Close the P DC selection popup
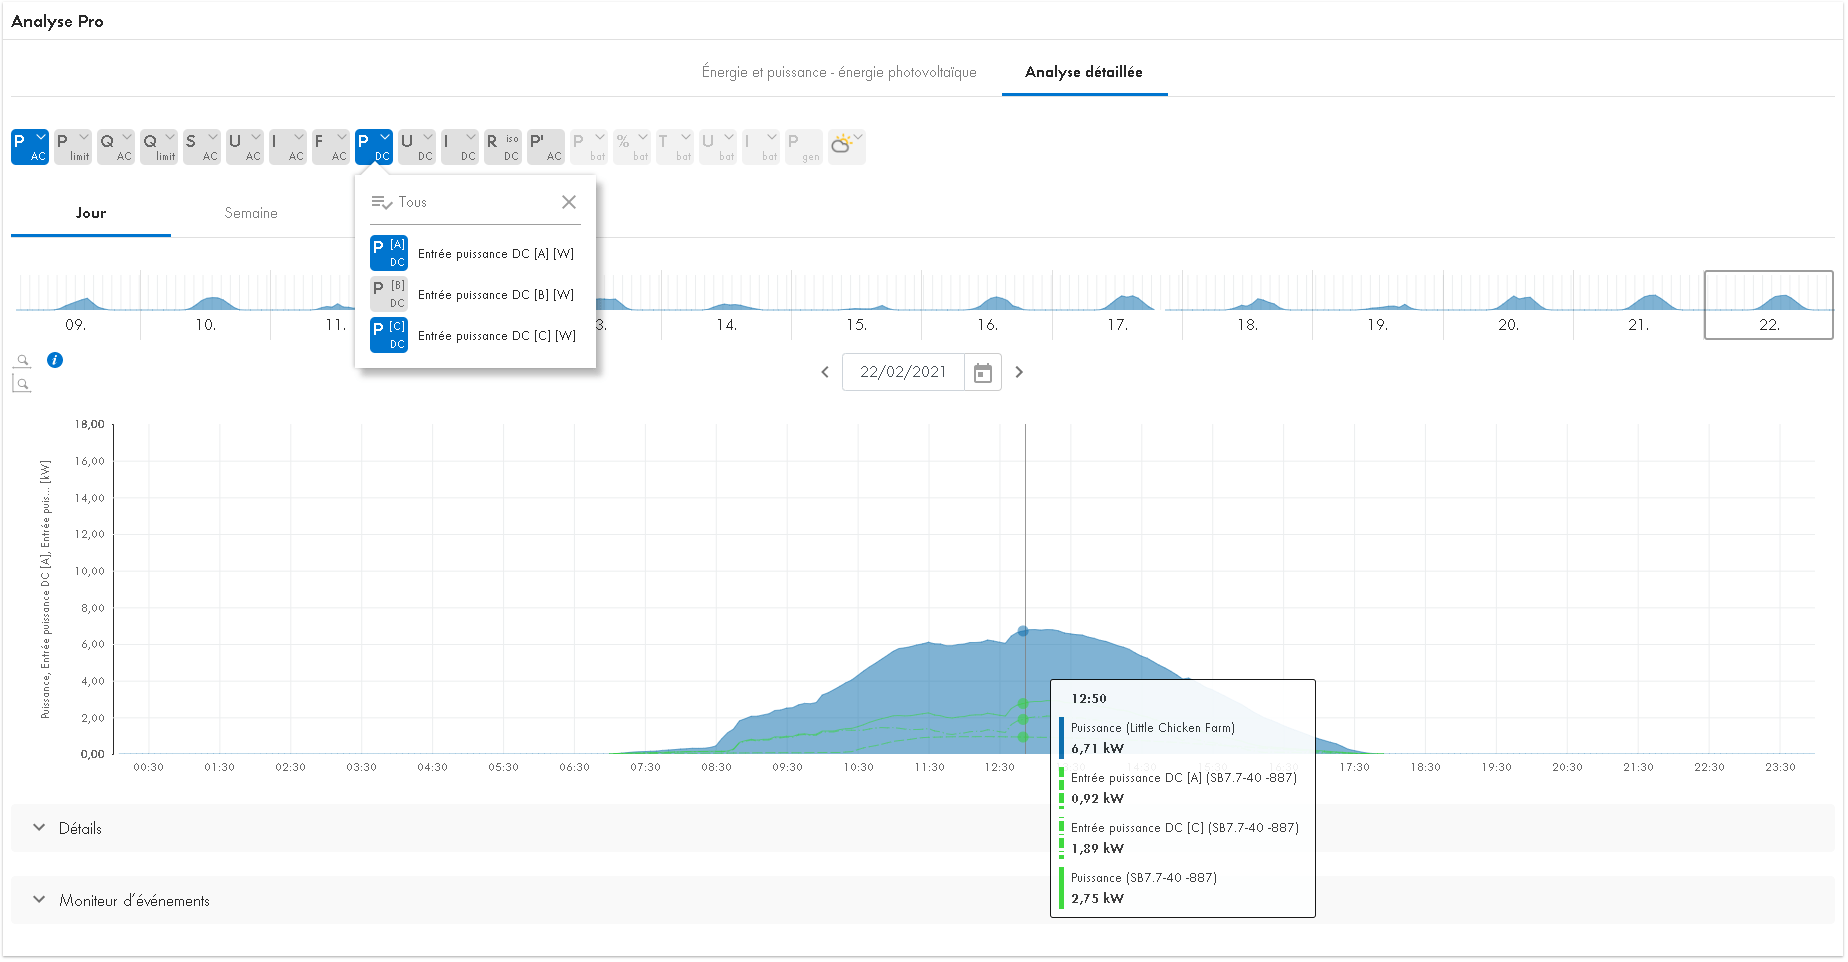 (x=568, y=201)
